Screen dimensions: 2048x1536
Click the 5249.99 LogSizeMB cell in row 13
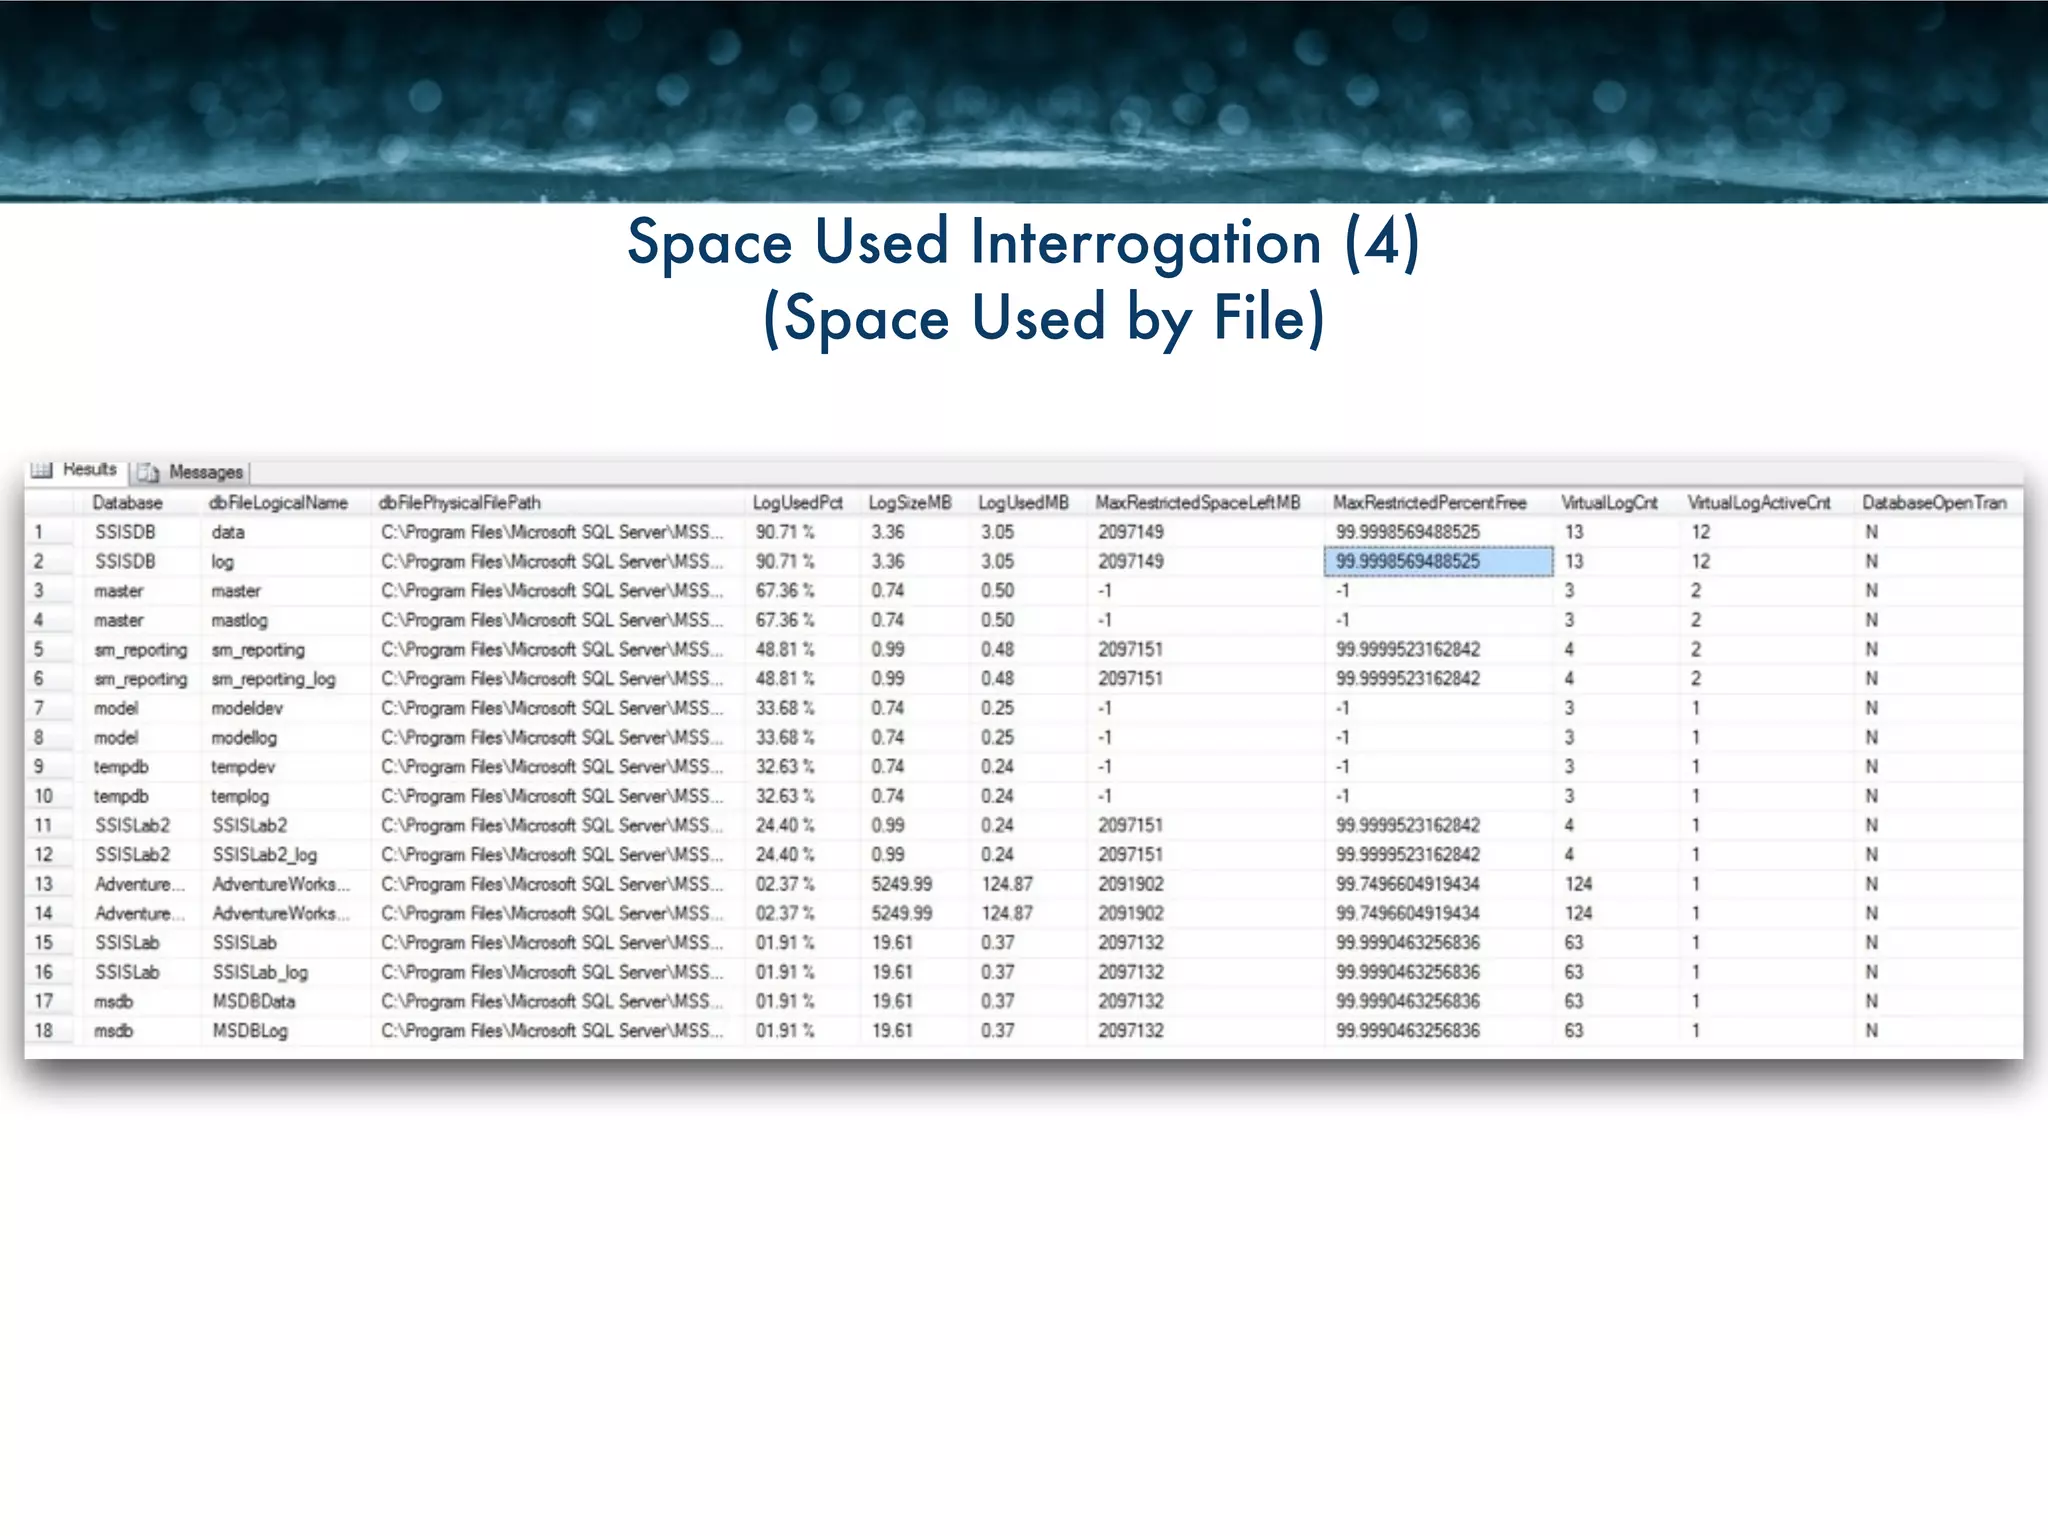point(901,884)
